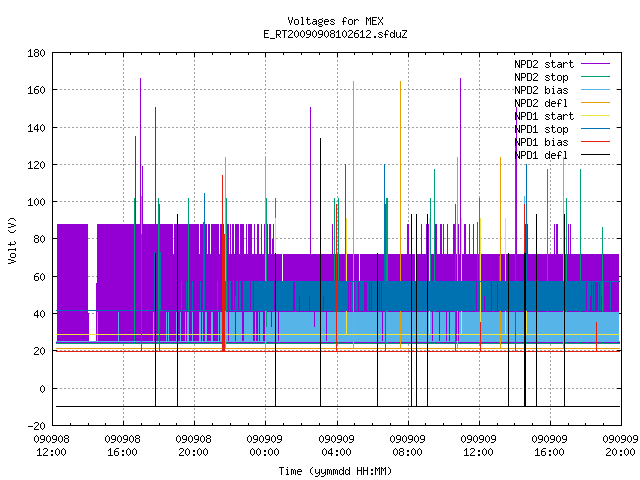Click the '090909 16:00' time axis label
The width and height of the screenshot is (640, 480).
[x=549, y=446]
